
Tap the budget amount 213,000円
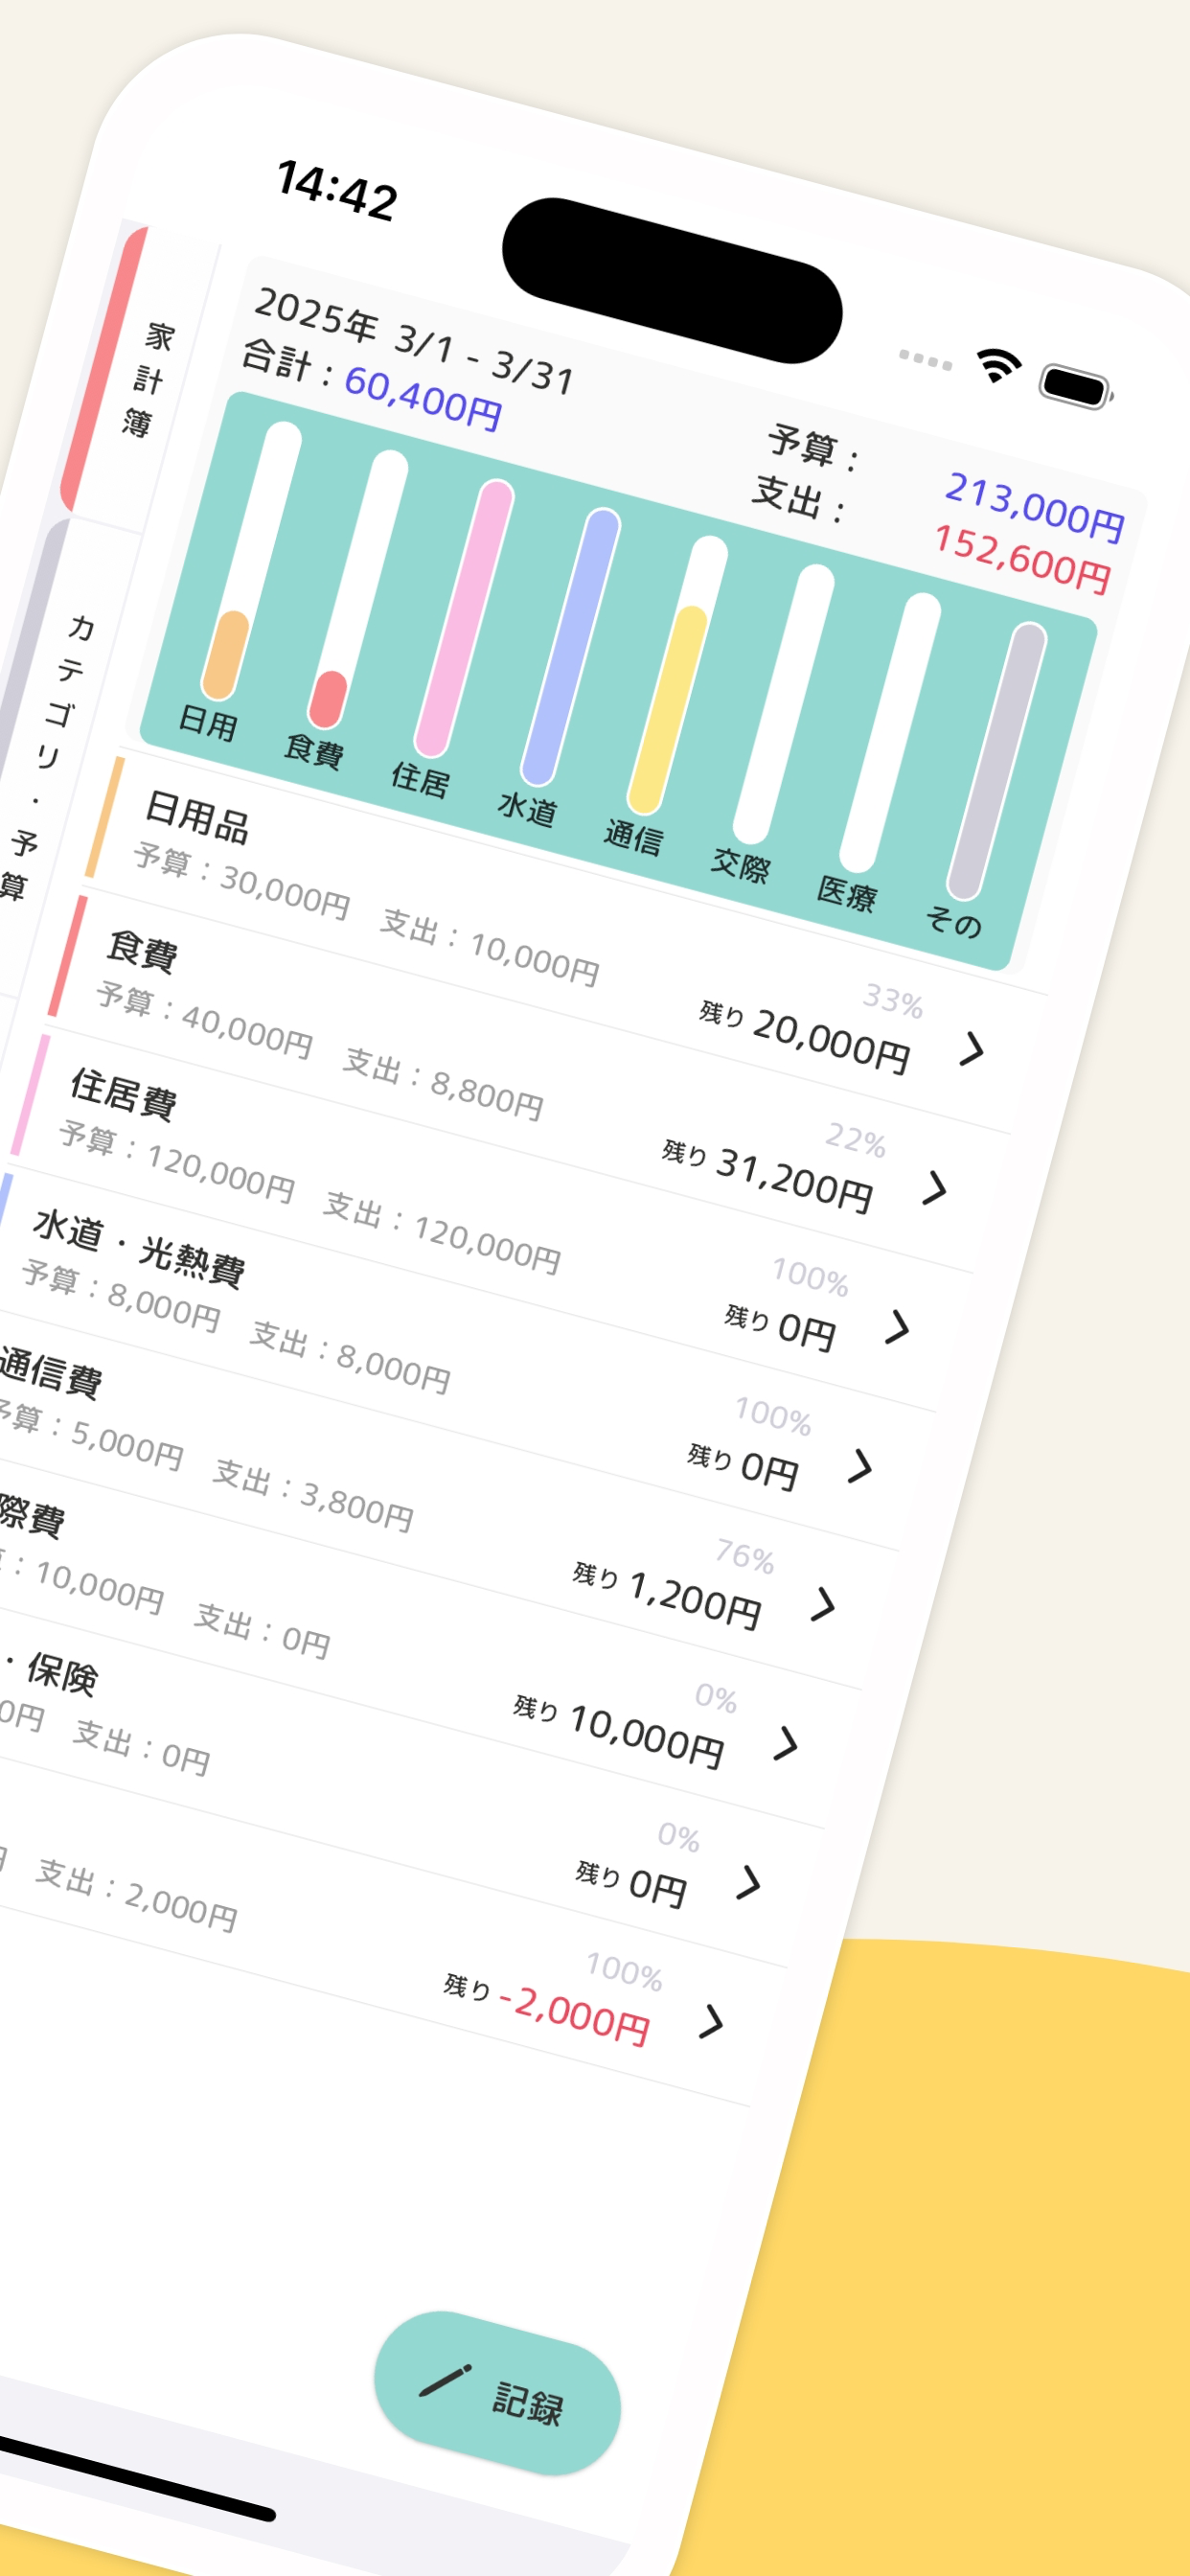1035,507
